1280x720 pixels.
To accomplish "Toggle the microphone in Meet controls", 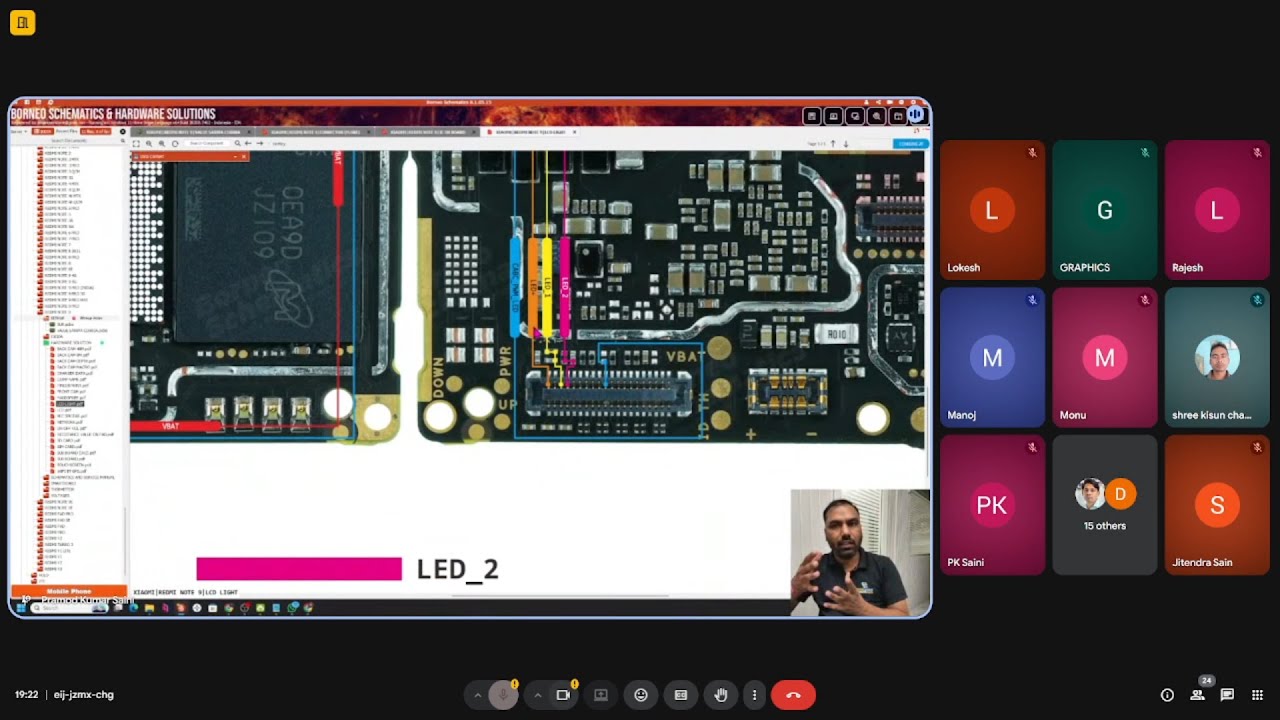I will pos(503,695).
